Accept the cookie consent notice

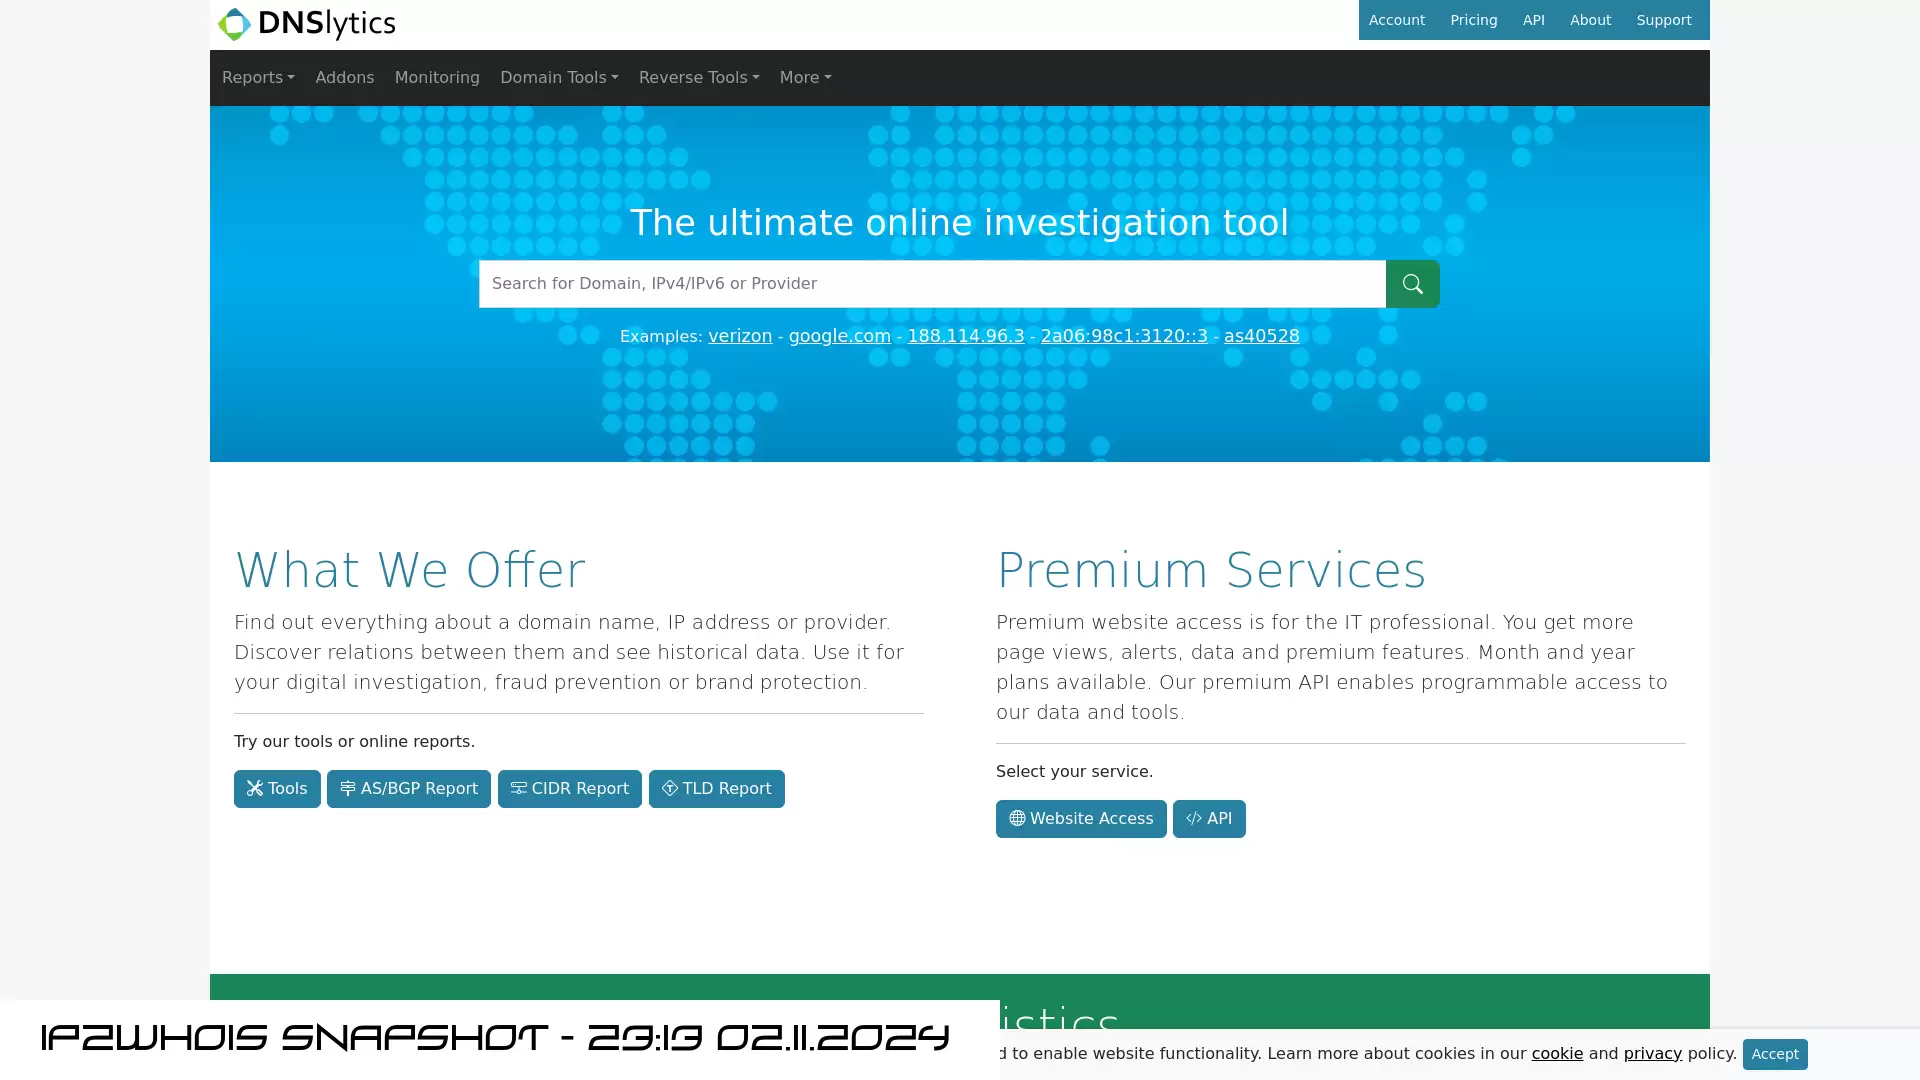click(x=1775, y=1054)
